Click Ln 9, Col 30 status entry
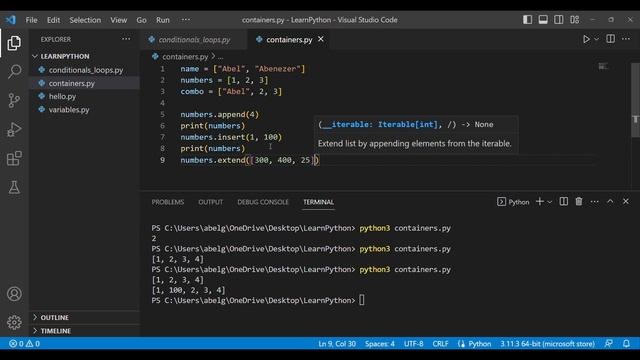 coord(337,344)
